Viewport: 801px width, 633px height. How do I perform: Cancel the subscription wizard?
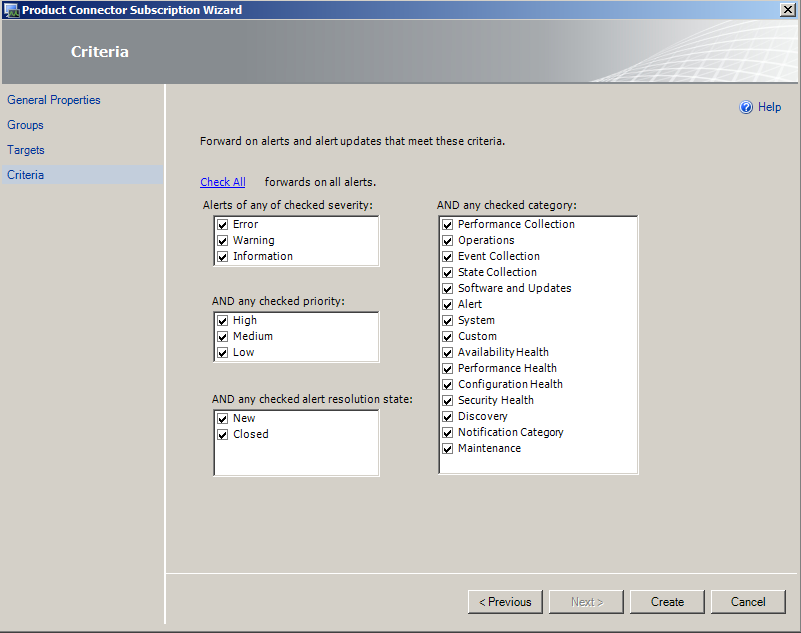748,602
